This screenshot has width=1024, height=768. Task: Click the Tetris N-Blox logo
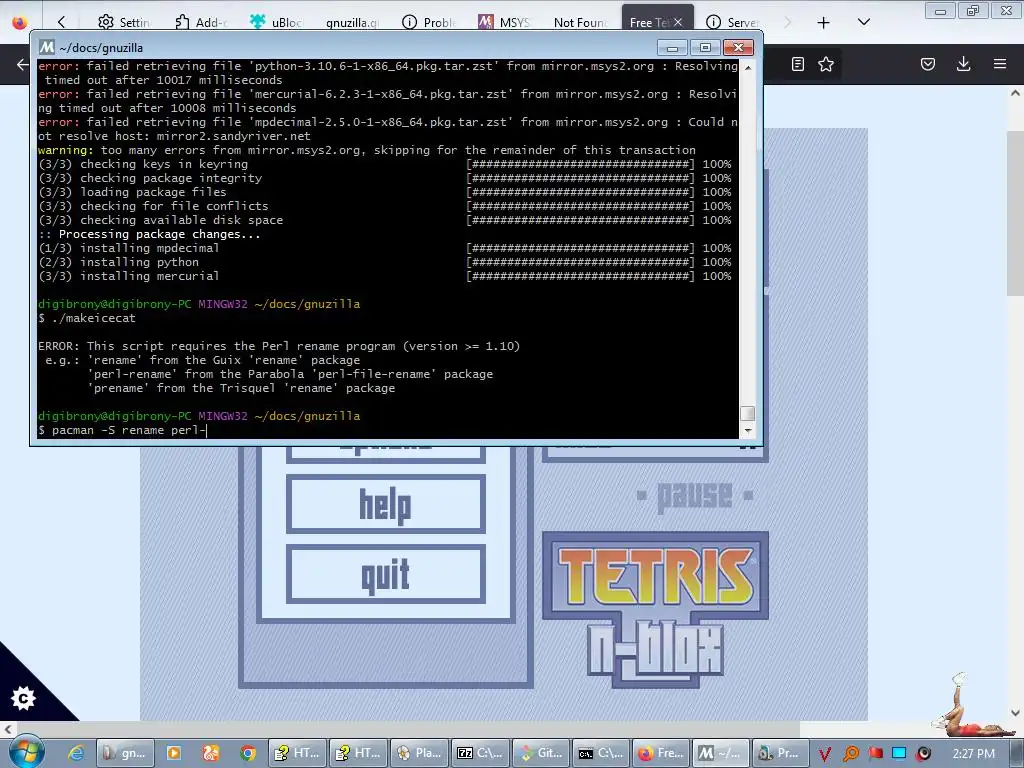coord(656,609)
